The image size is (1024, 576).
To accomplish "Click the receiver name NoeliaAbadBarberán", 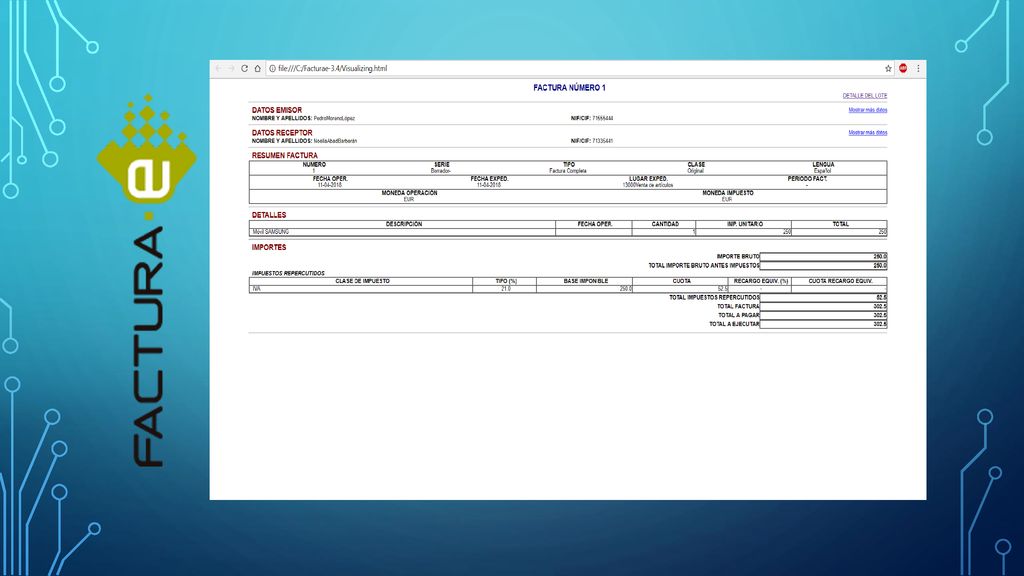I will point(335,141).
